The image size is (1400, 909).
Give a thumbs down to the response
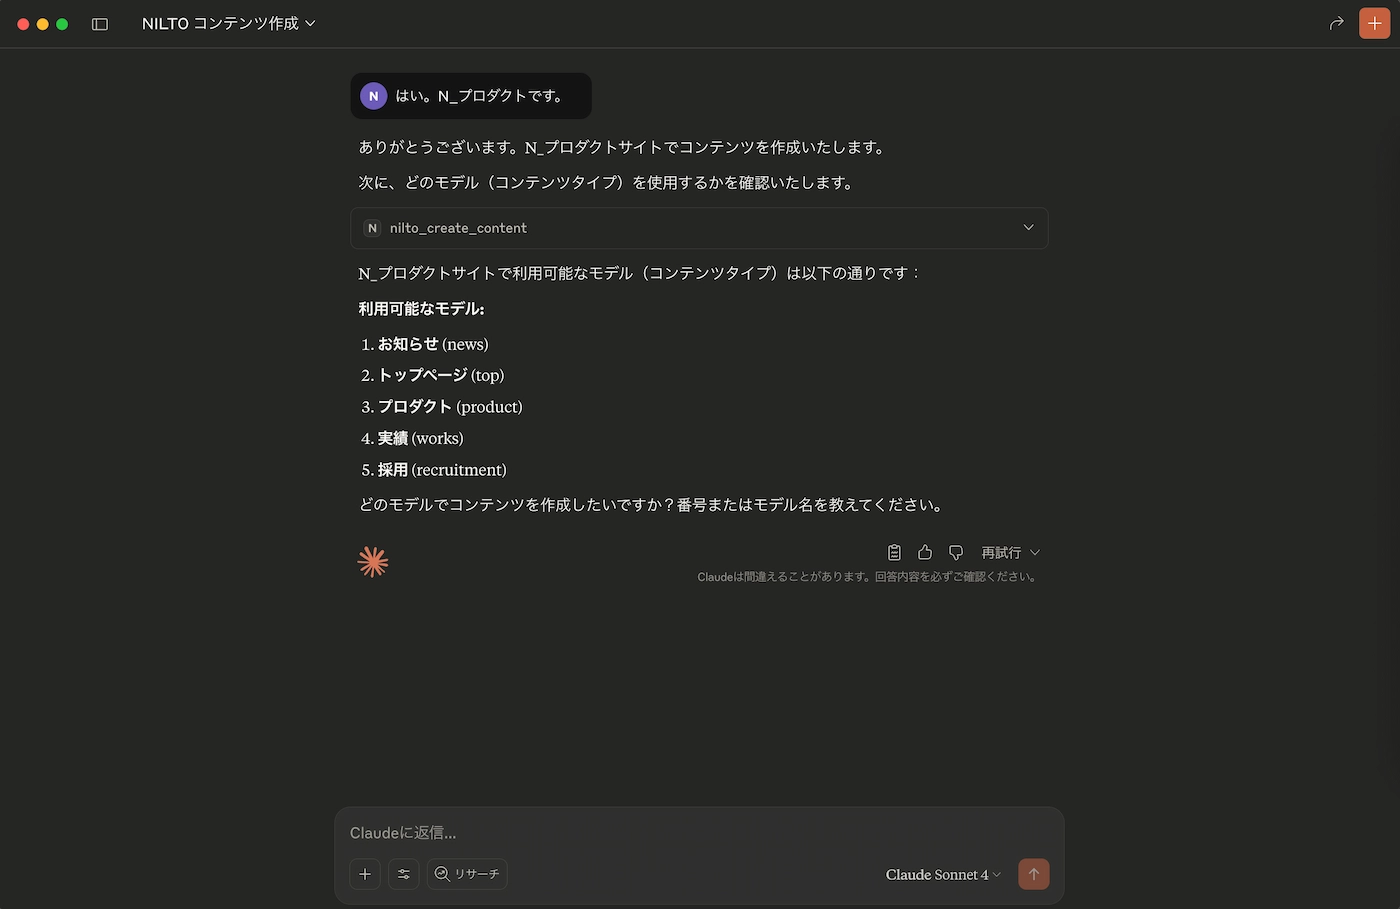[956, 552]
